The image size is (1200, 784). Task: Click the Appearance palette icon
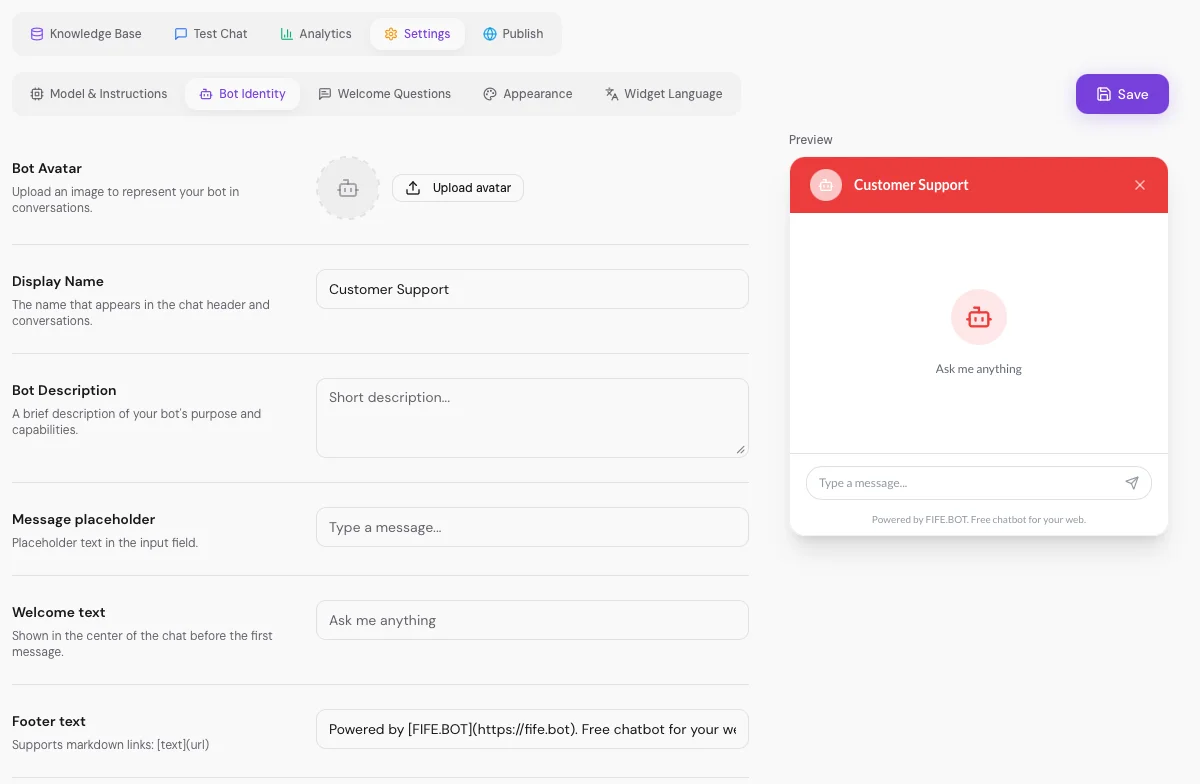(x=490, y=94)
